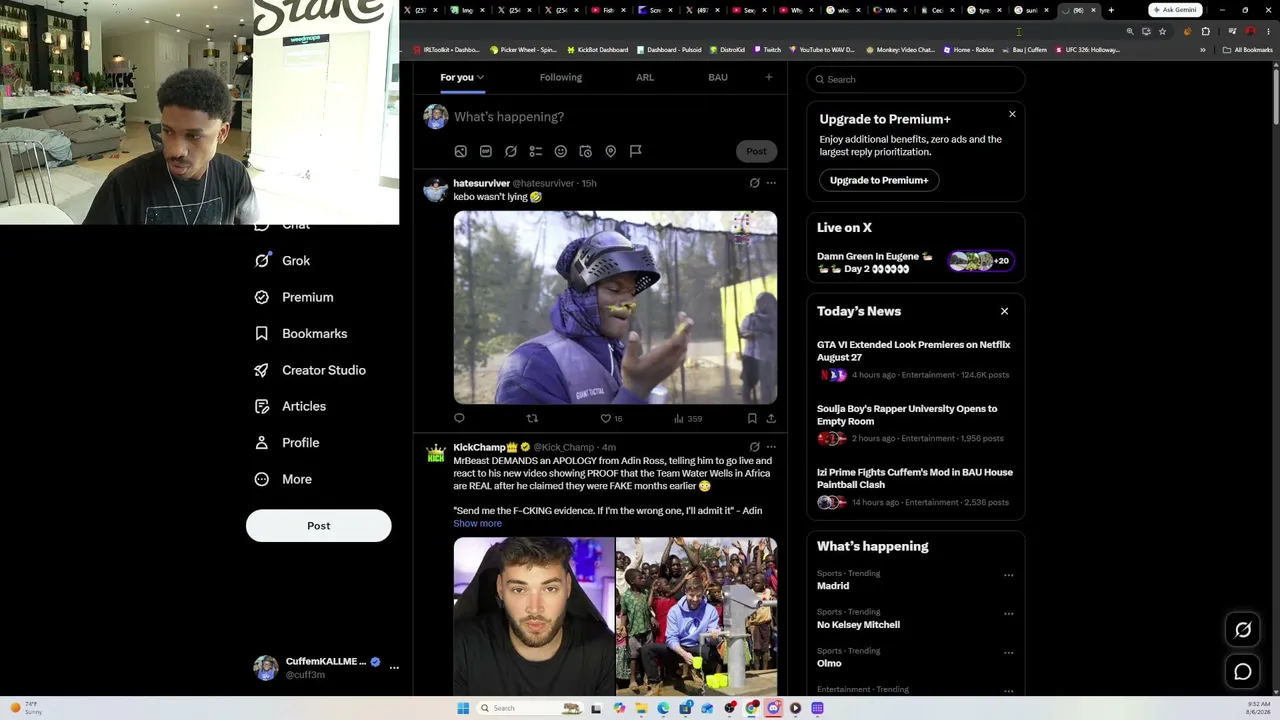The image size is (1280, 720).
Task: Open Chrome extensions puzzle icon
Action: coord(1205,31)
